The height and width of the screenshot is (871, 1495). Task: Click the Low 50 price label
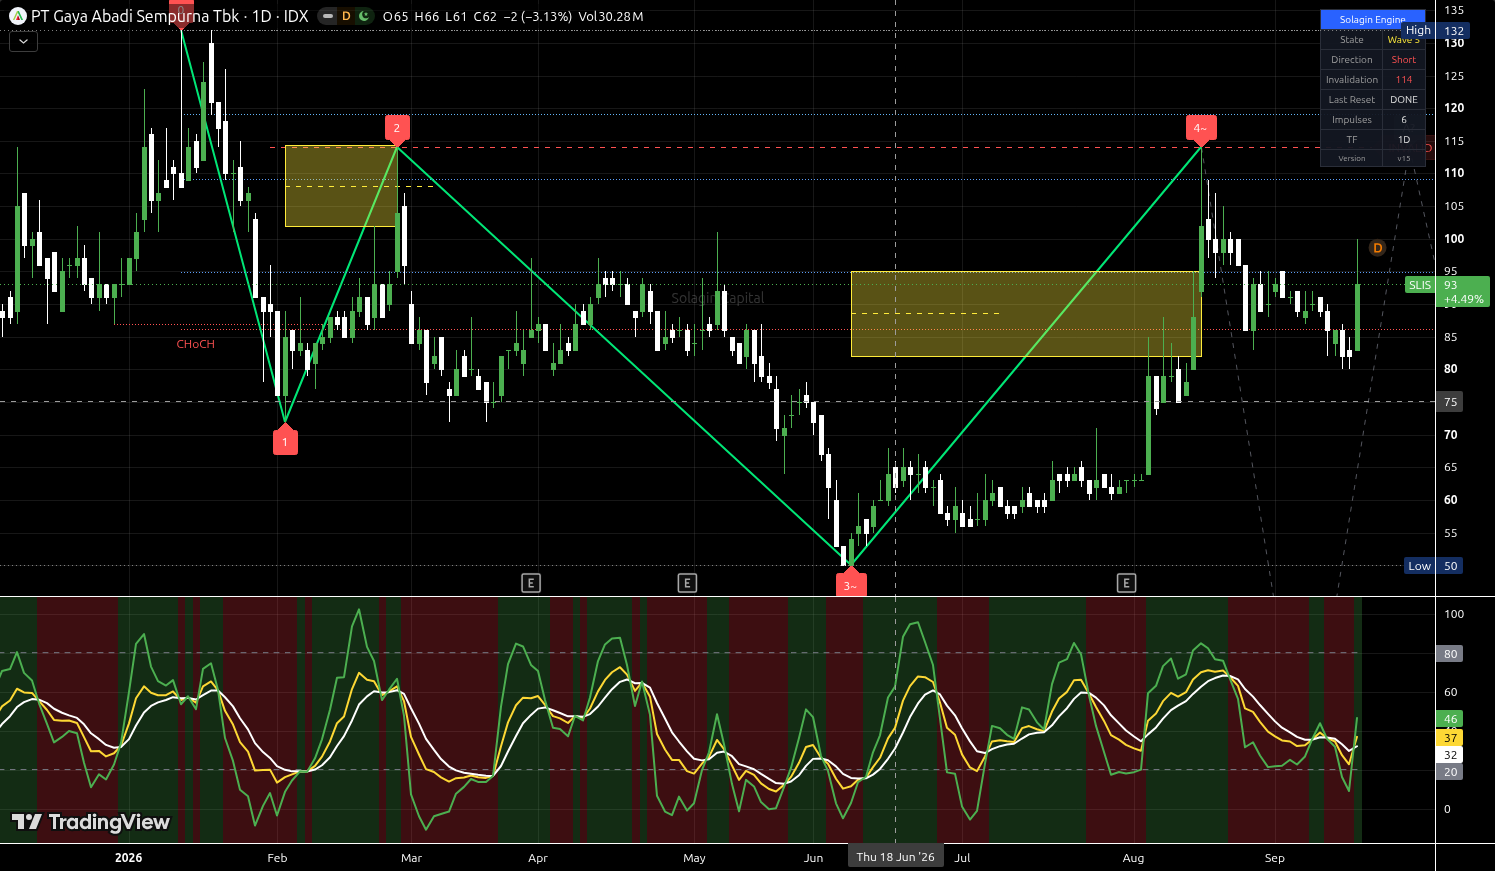click(x=1434, y=566)
